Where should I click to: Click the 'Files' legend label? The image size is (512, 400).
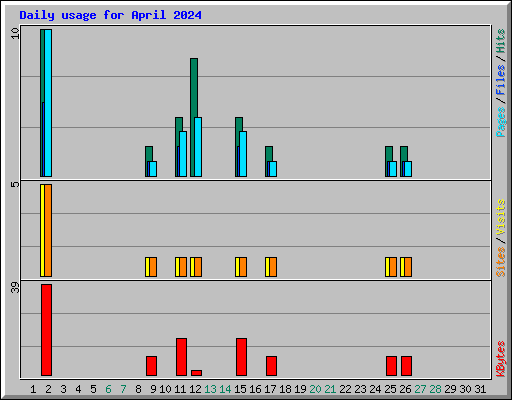tap(500, 80)
